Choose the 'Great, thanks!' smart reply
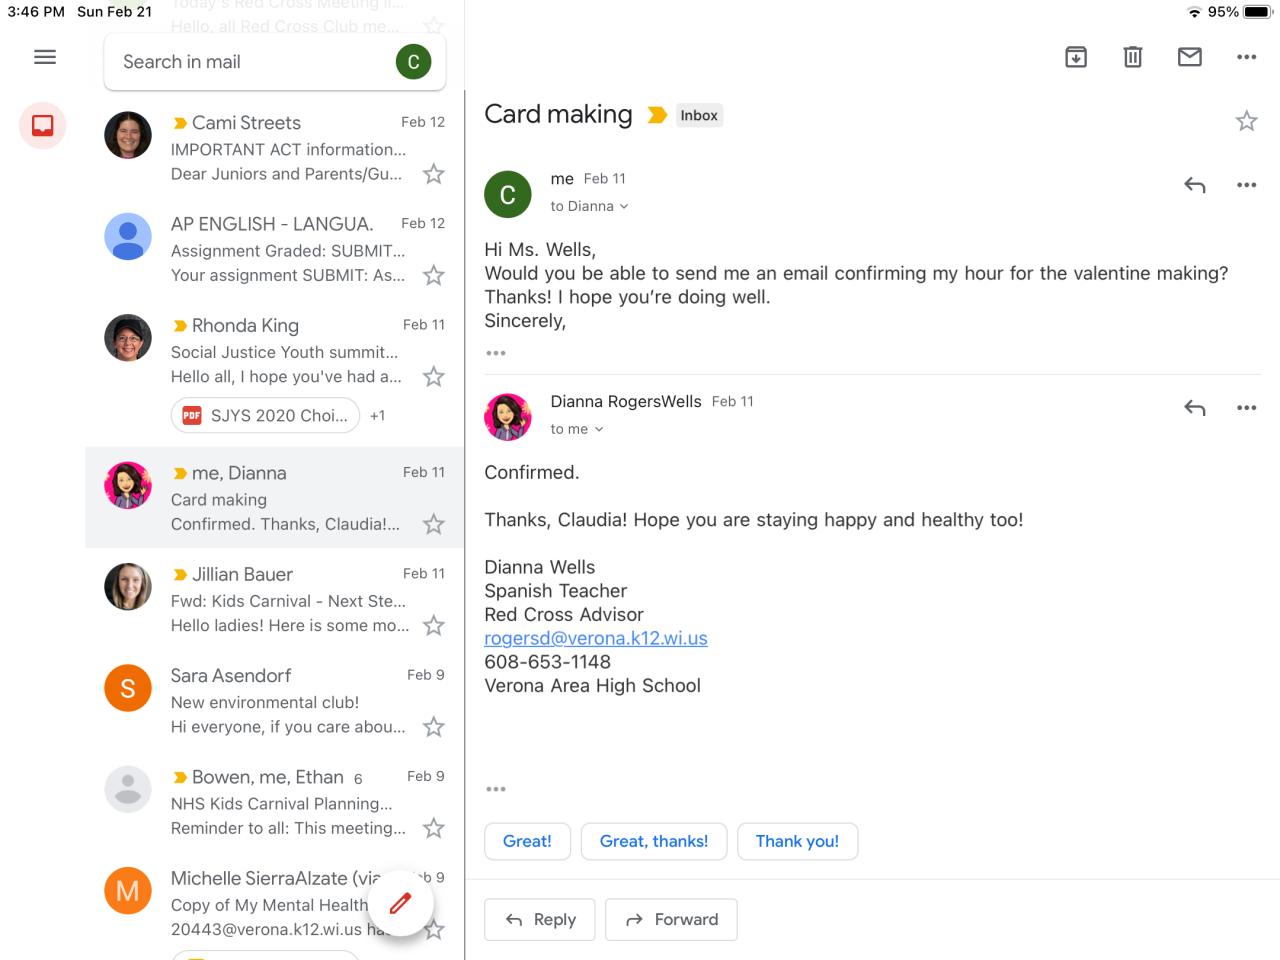 pyautogui.click(x=654, y=842)
